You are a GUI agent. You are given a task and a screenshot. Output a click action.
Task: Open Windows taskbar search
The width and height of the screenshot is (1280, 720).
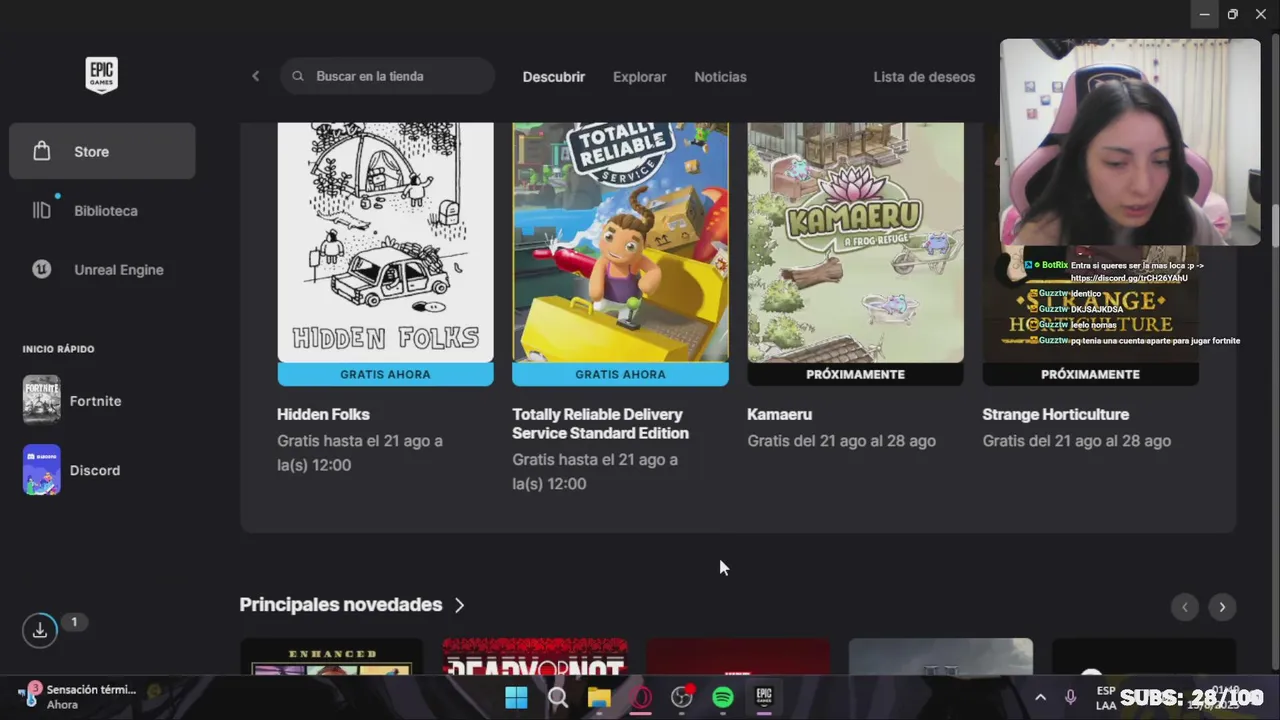[x=558, y=697]
